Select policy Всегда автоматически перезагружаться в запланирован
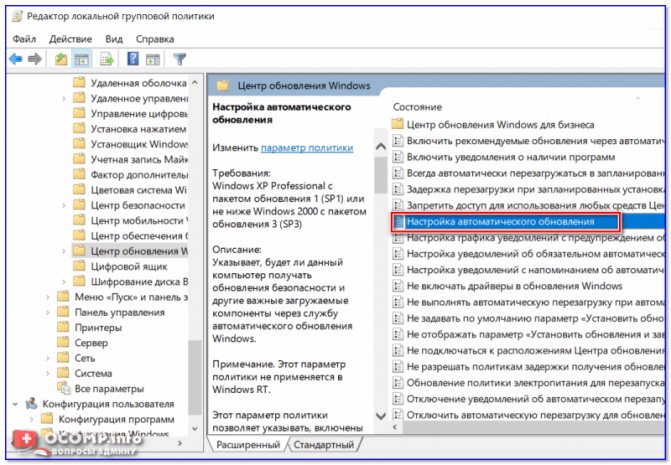Viewport: 671px width, 465px height. pyautogui.click(x=528, y=173)
